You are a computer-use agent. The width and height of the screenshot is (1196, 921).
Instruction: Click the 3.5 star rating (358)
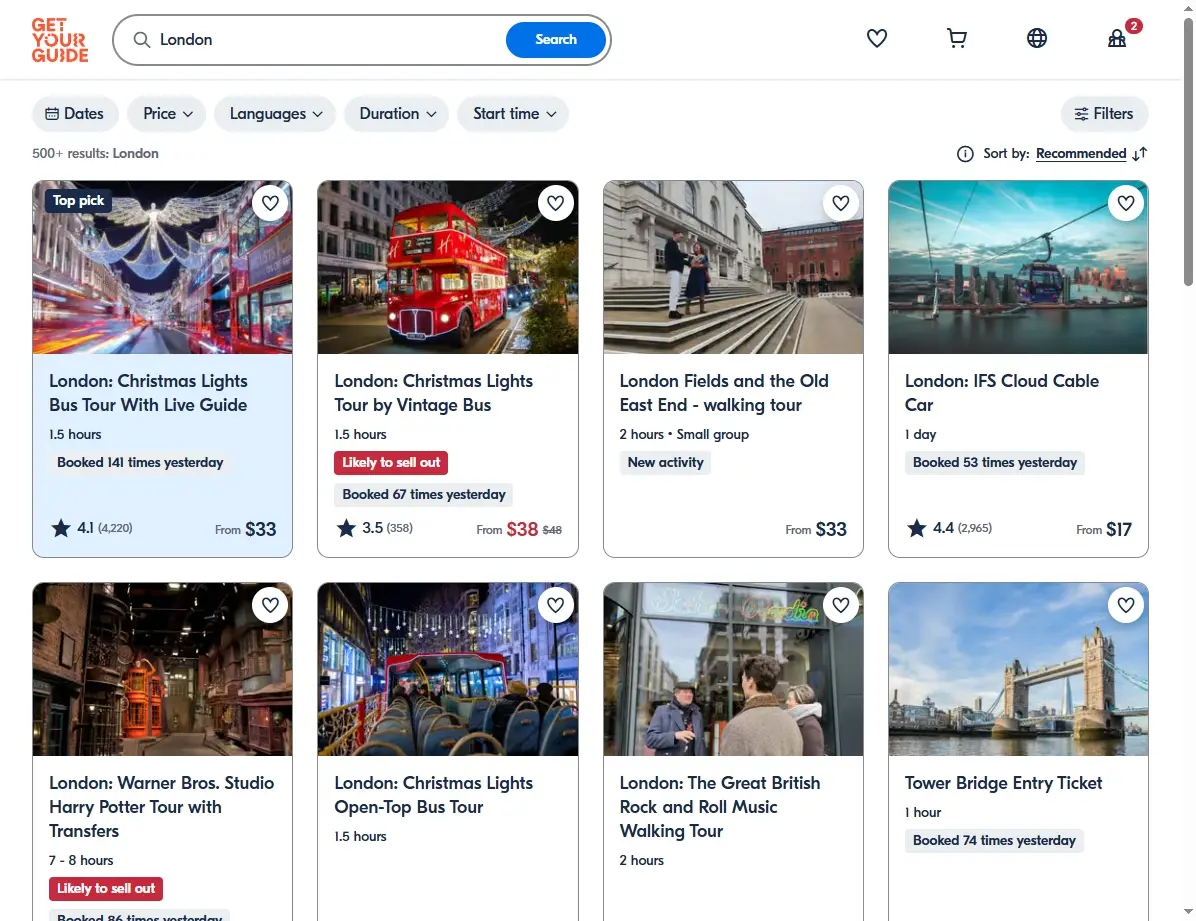coord(375,528)
